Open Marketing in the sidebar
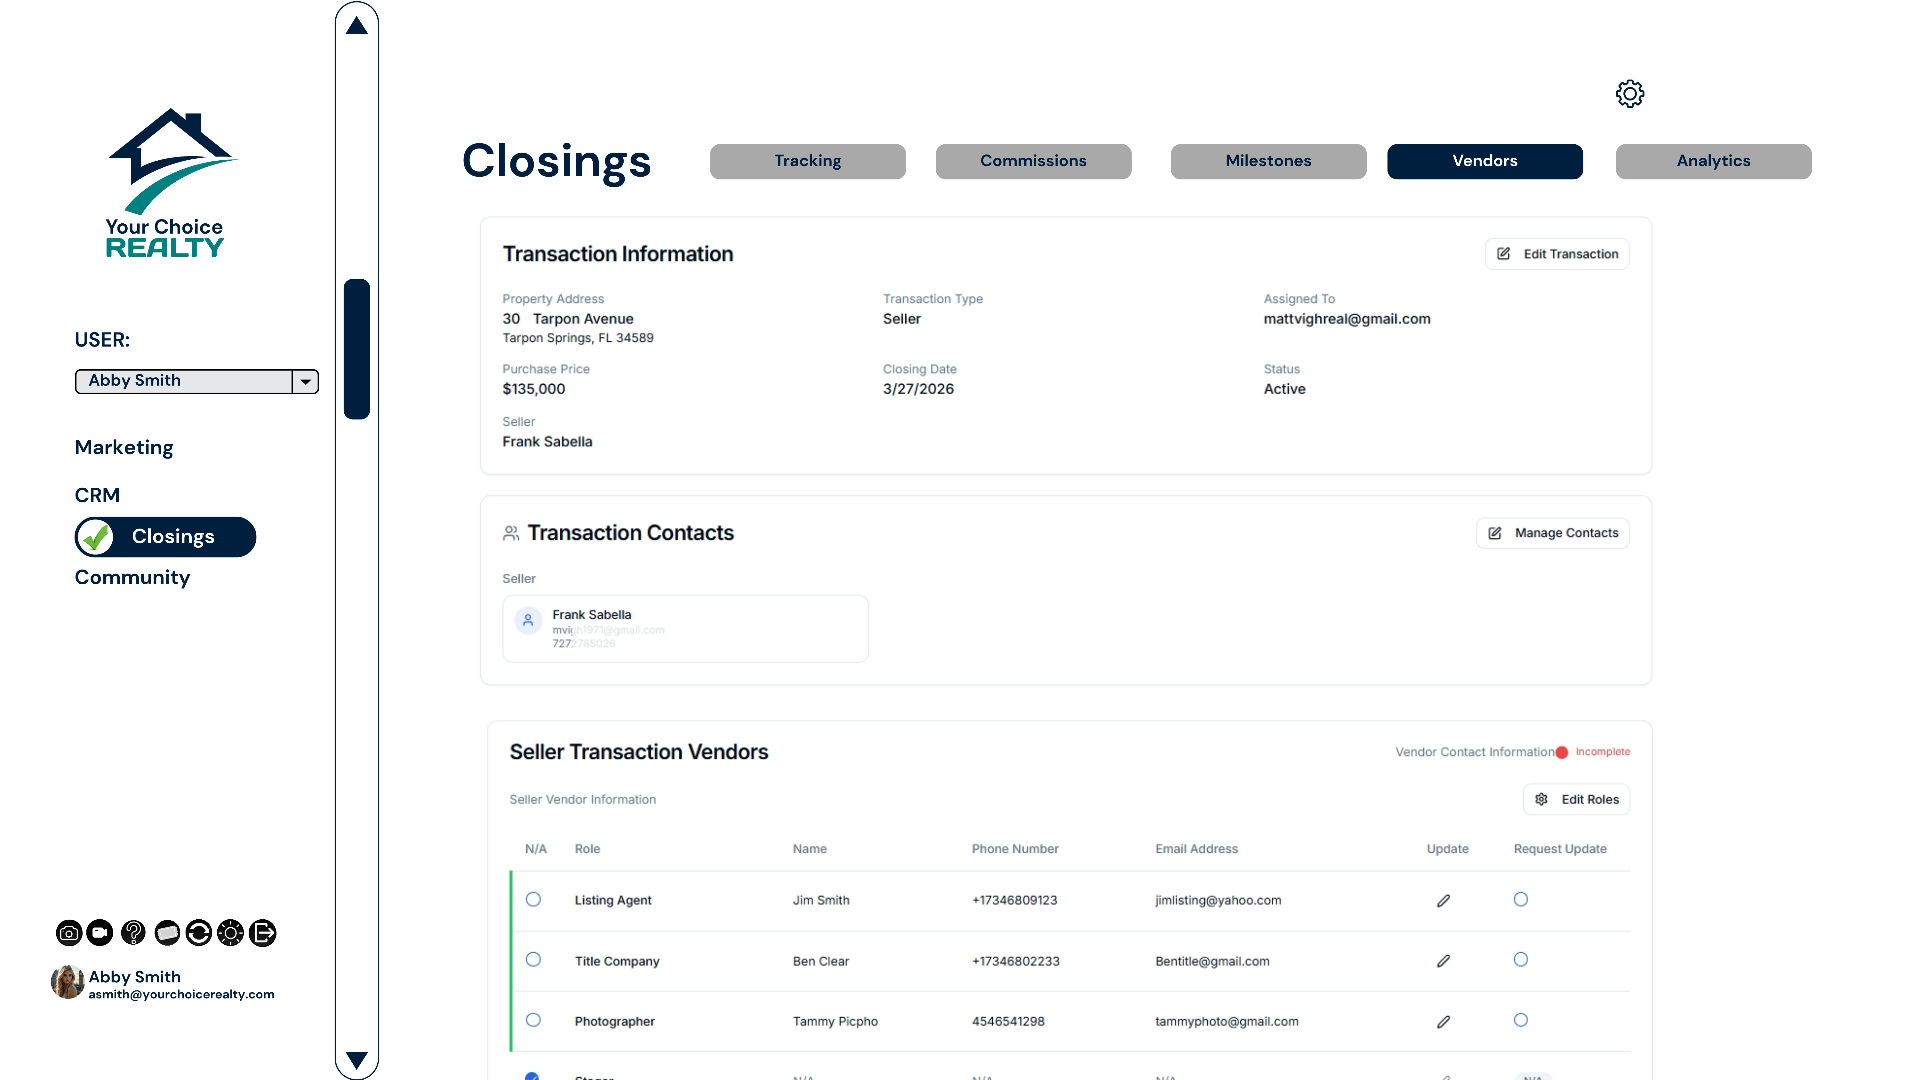 coord(124,448)
